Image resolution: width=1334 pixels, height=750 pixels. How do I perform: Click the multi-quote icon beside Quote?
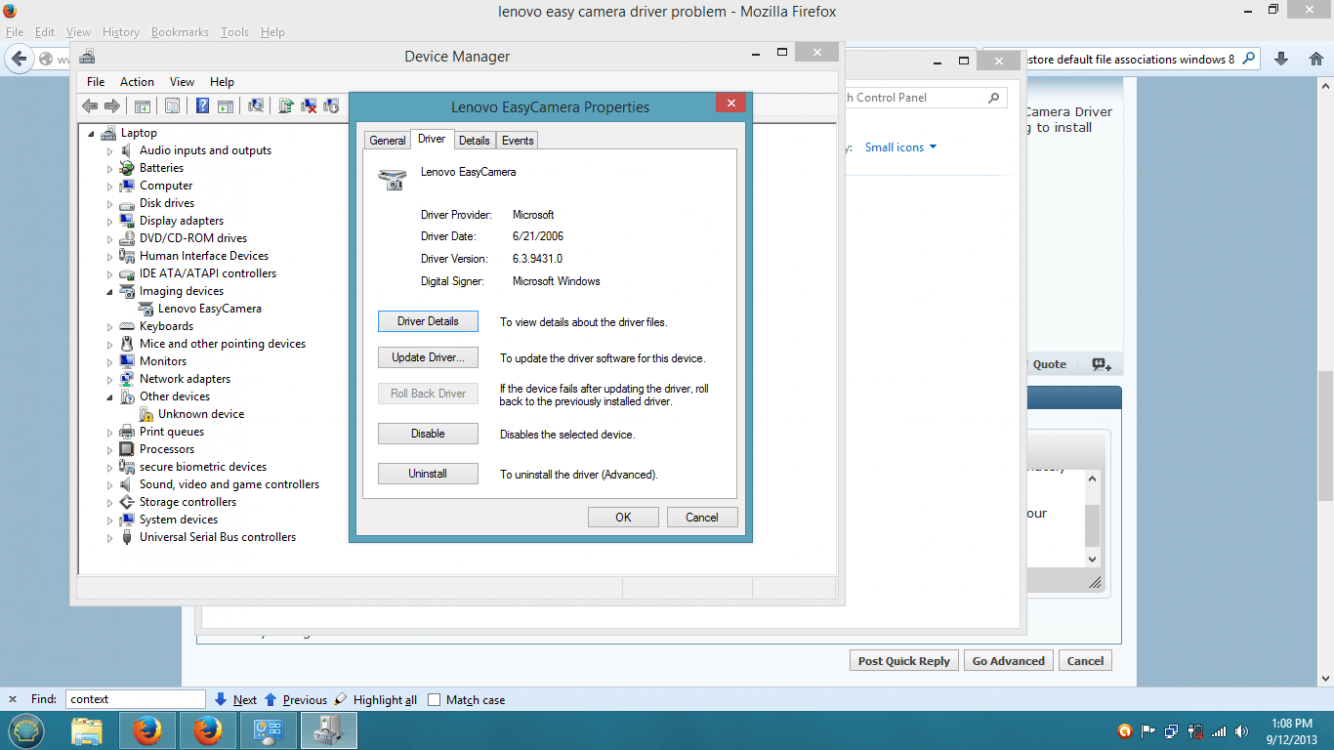click(1101, 365)
